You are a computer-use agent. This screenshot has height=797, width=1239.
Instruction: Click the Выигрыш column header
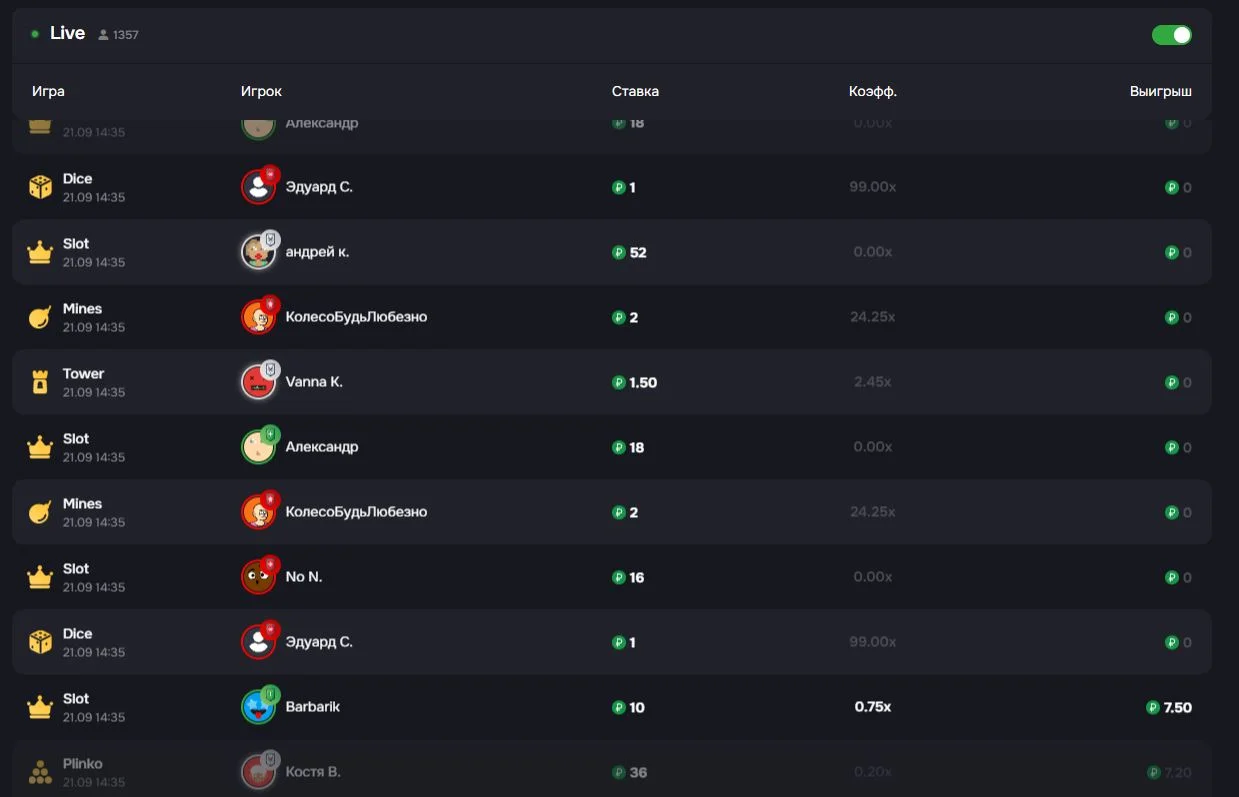(x=1161, y=91)
